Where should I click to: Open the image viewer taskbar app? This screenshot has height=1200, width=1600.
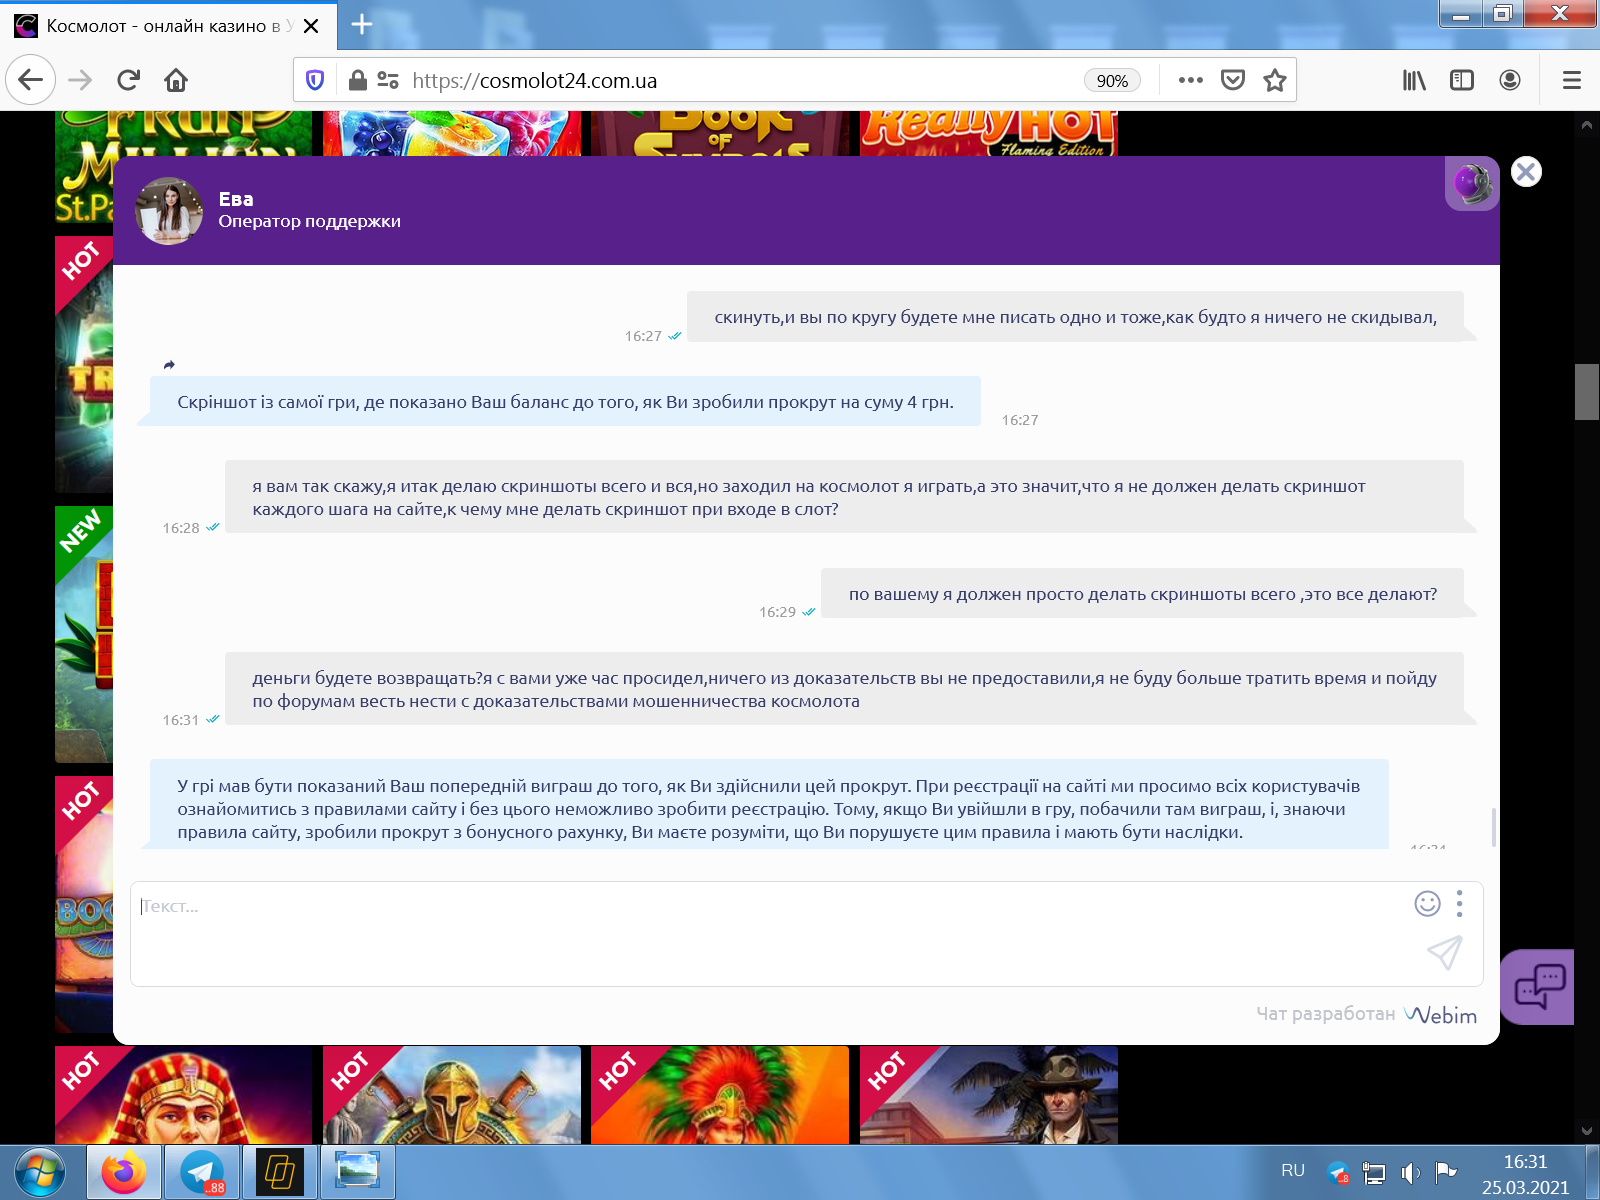[x=358, y=1172]
